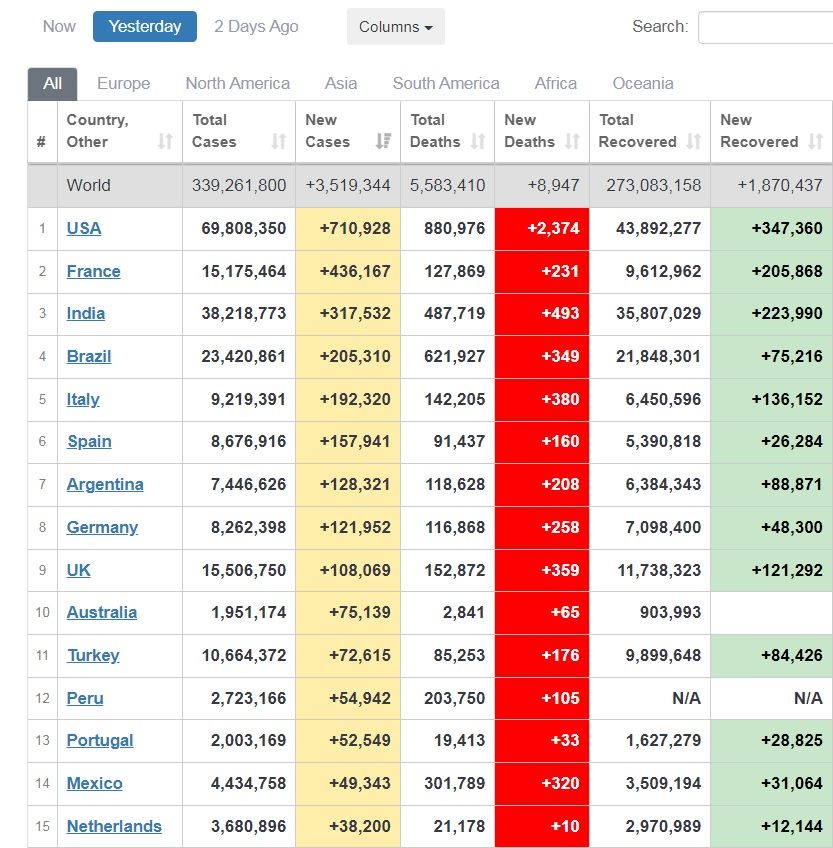Screen dimensions: 833x848
Task: Sort by New Recovered arrows icon
Action: 815,142
